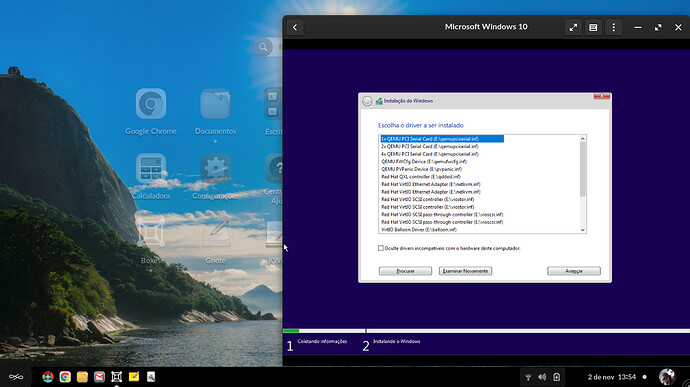Click the driver list scrollbar thumb
This screenshot has height=387, width=690.
pos(583,170)
